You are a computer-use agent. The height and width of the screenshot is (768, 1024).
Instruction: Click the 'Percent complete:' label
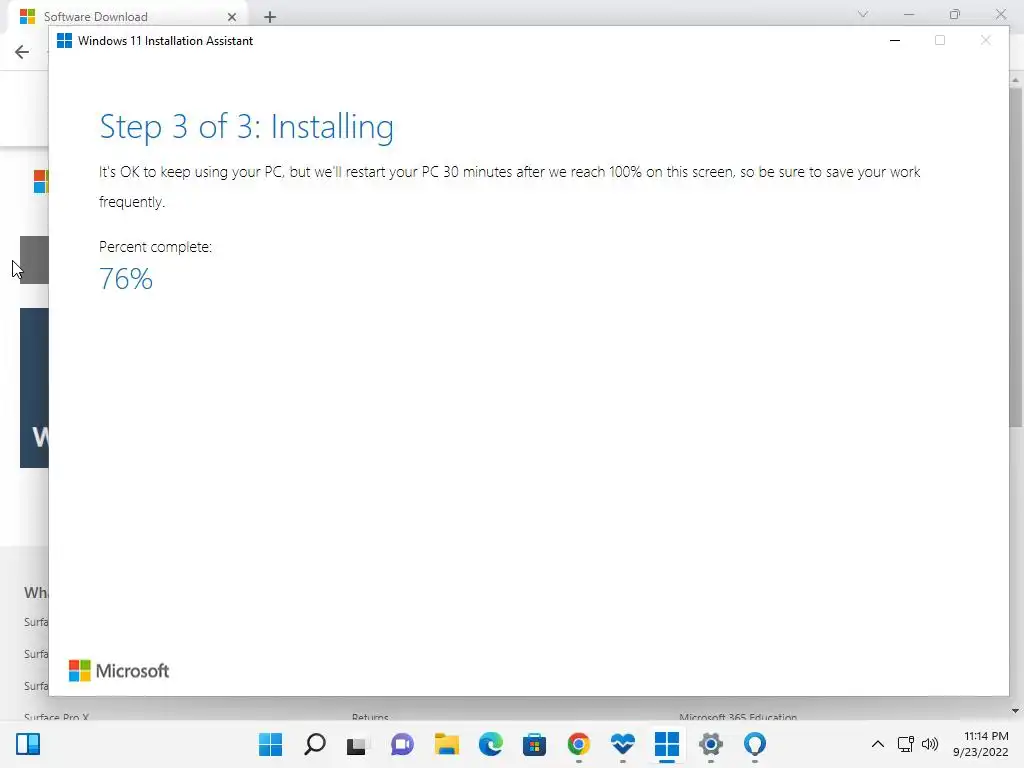coord(155,247)
